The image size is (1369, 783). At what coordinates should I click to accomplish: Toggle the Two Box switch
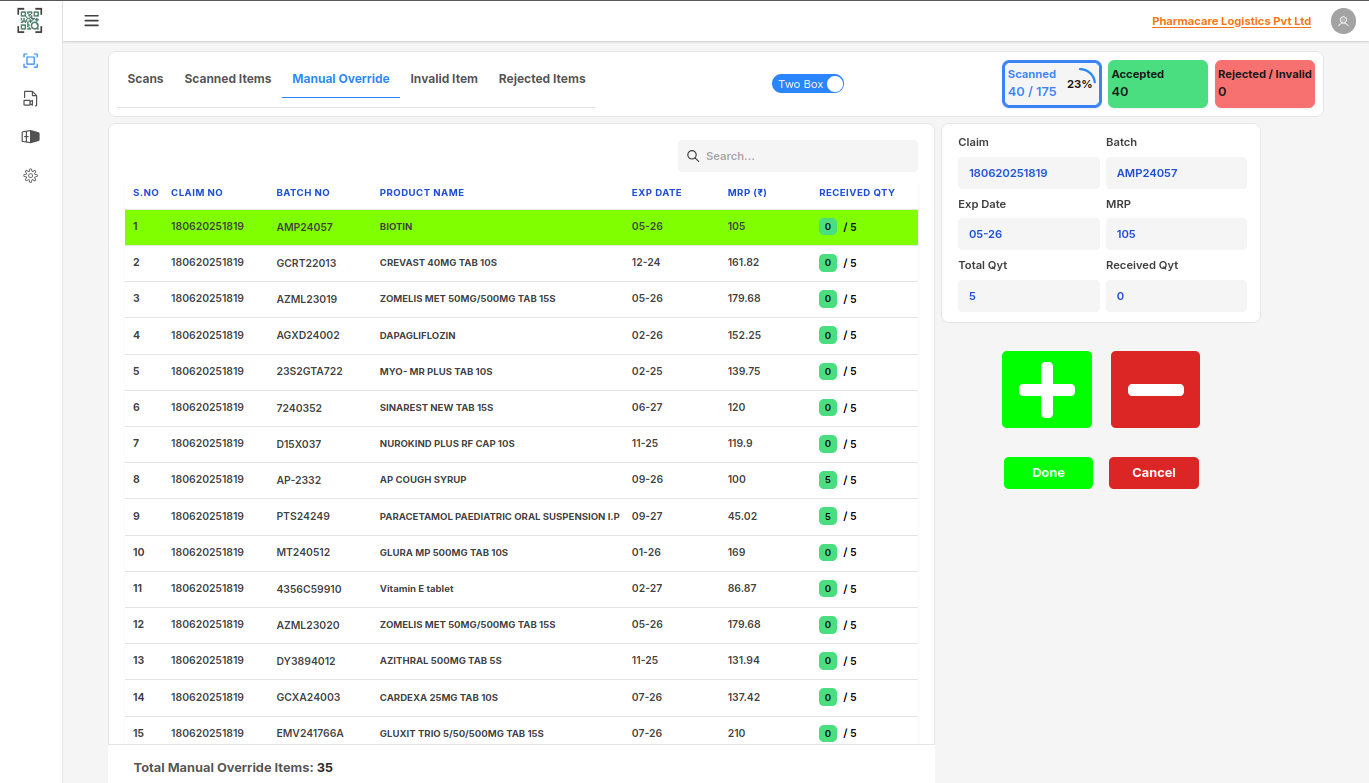(808, 84)
